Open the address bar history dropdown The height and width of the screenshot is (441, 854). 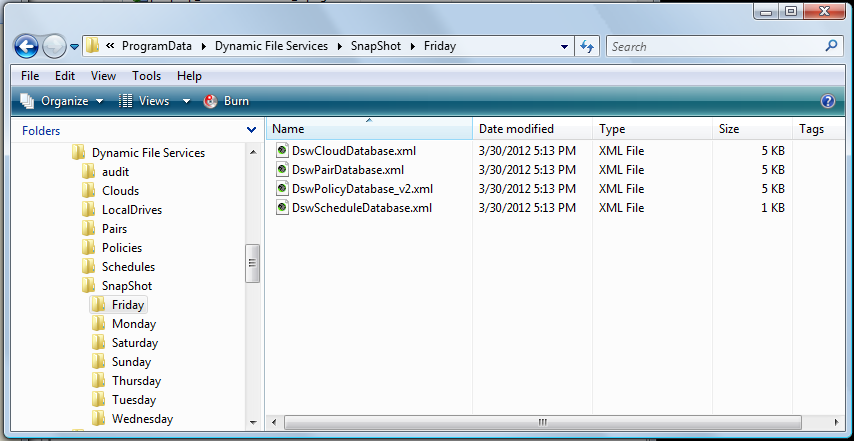coord(565,47)
